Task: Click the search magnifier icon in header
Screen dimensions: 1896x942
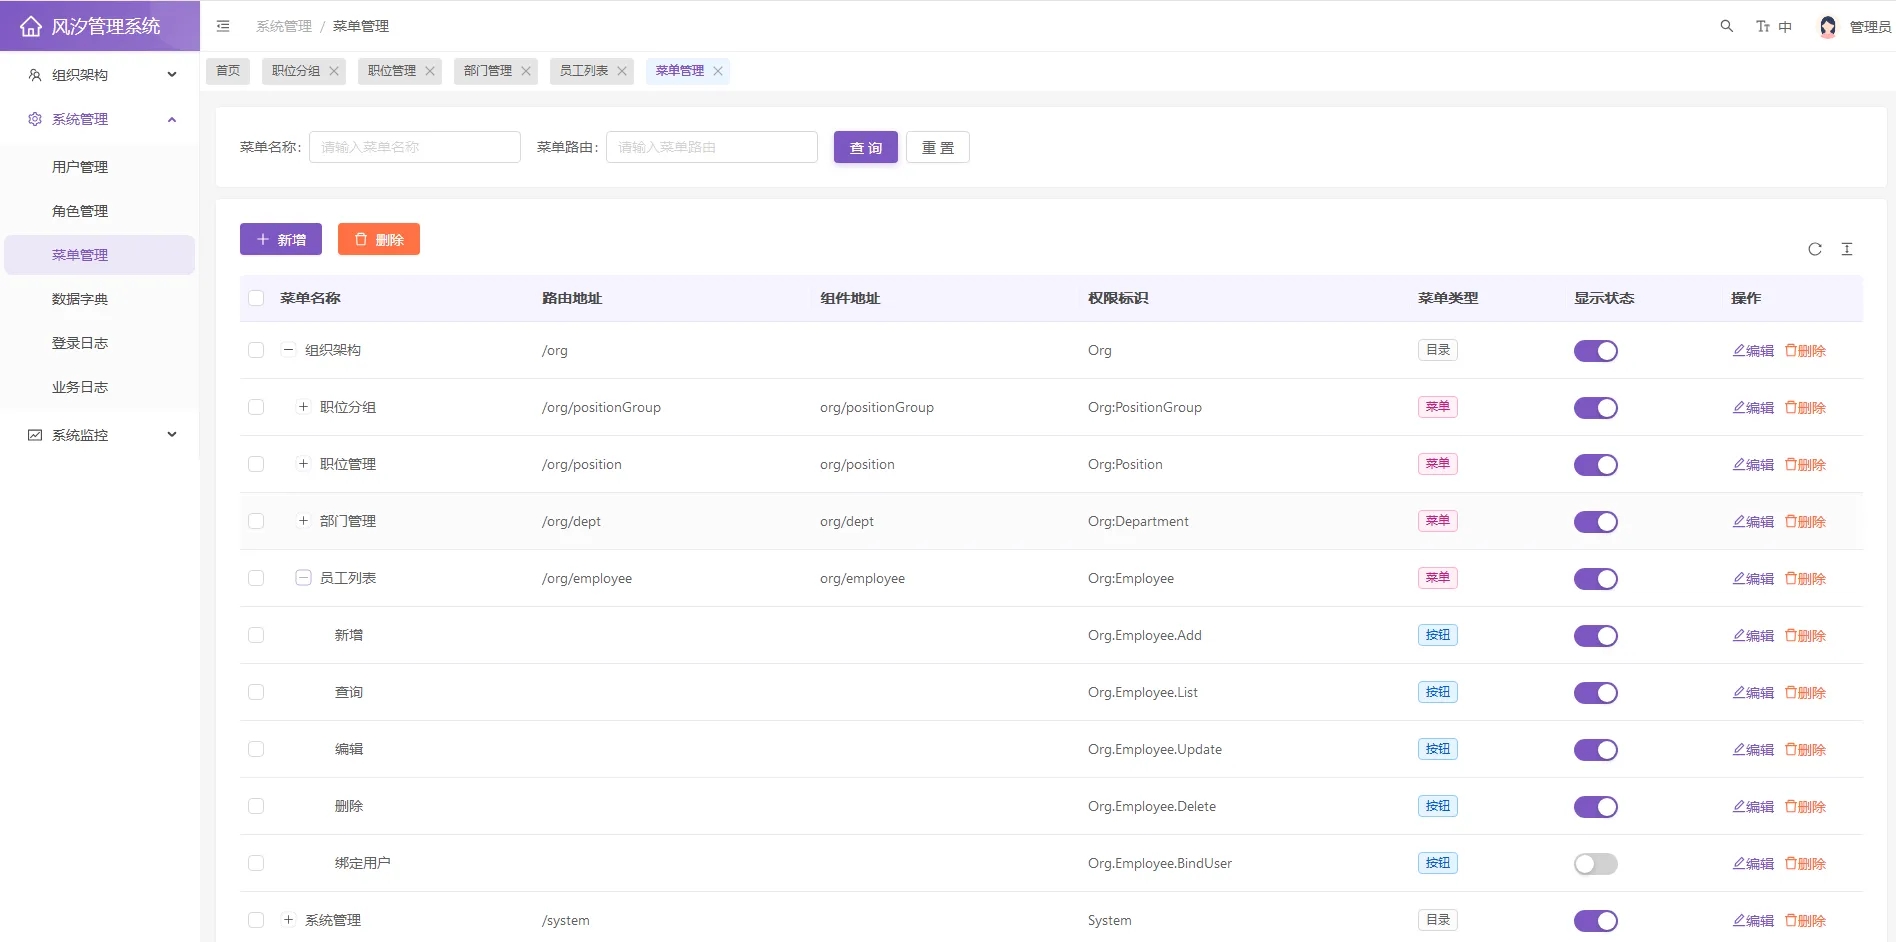Action: click(x=1726, y=26)
